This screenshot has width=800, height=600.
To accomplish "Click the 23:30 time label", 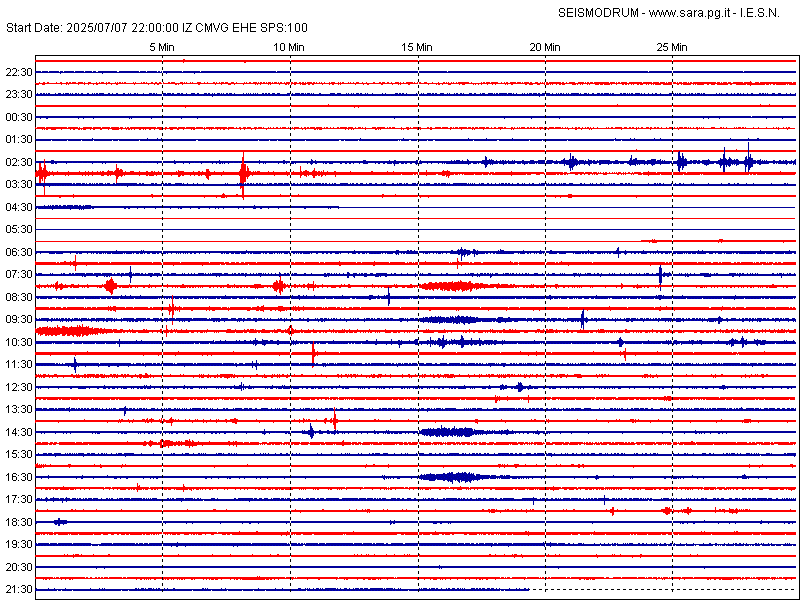I will click(19, 94).
